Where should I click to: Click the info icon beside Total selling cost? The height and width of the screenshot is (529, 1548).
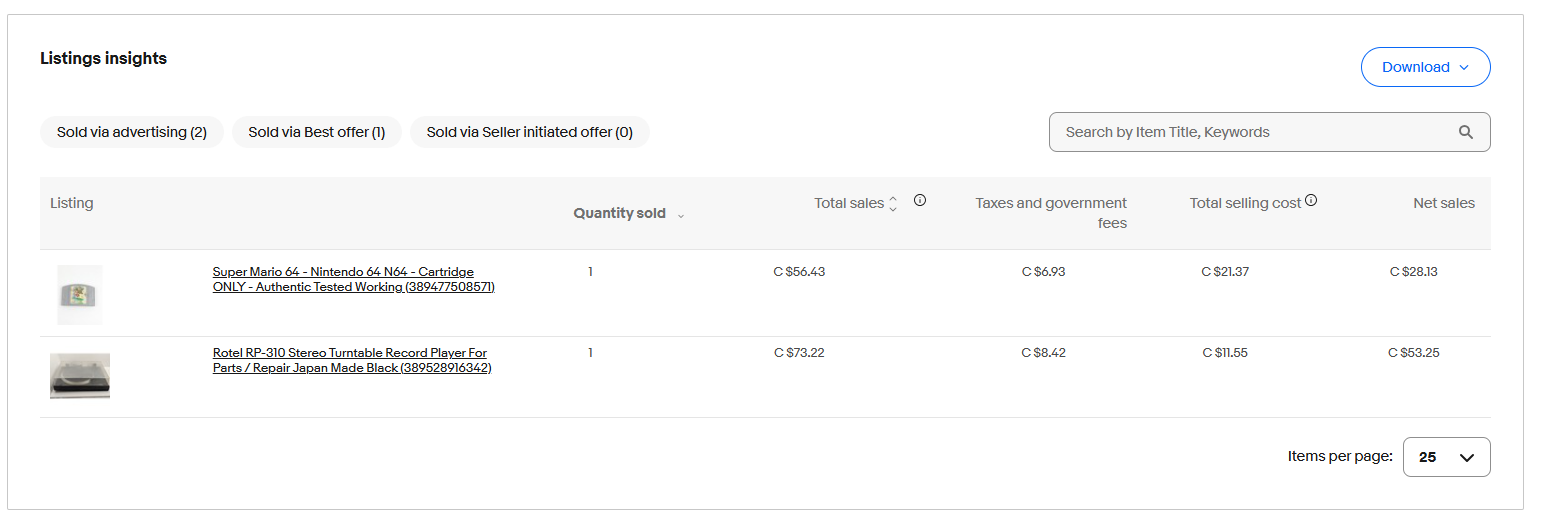click(1311, 201)
